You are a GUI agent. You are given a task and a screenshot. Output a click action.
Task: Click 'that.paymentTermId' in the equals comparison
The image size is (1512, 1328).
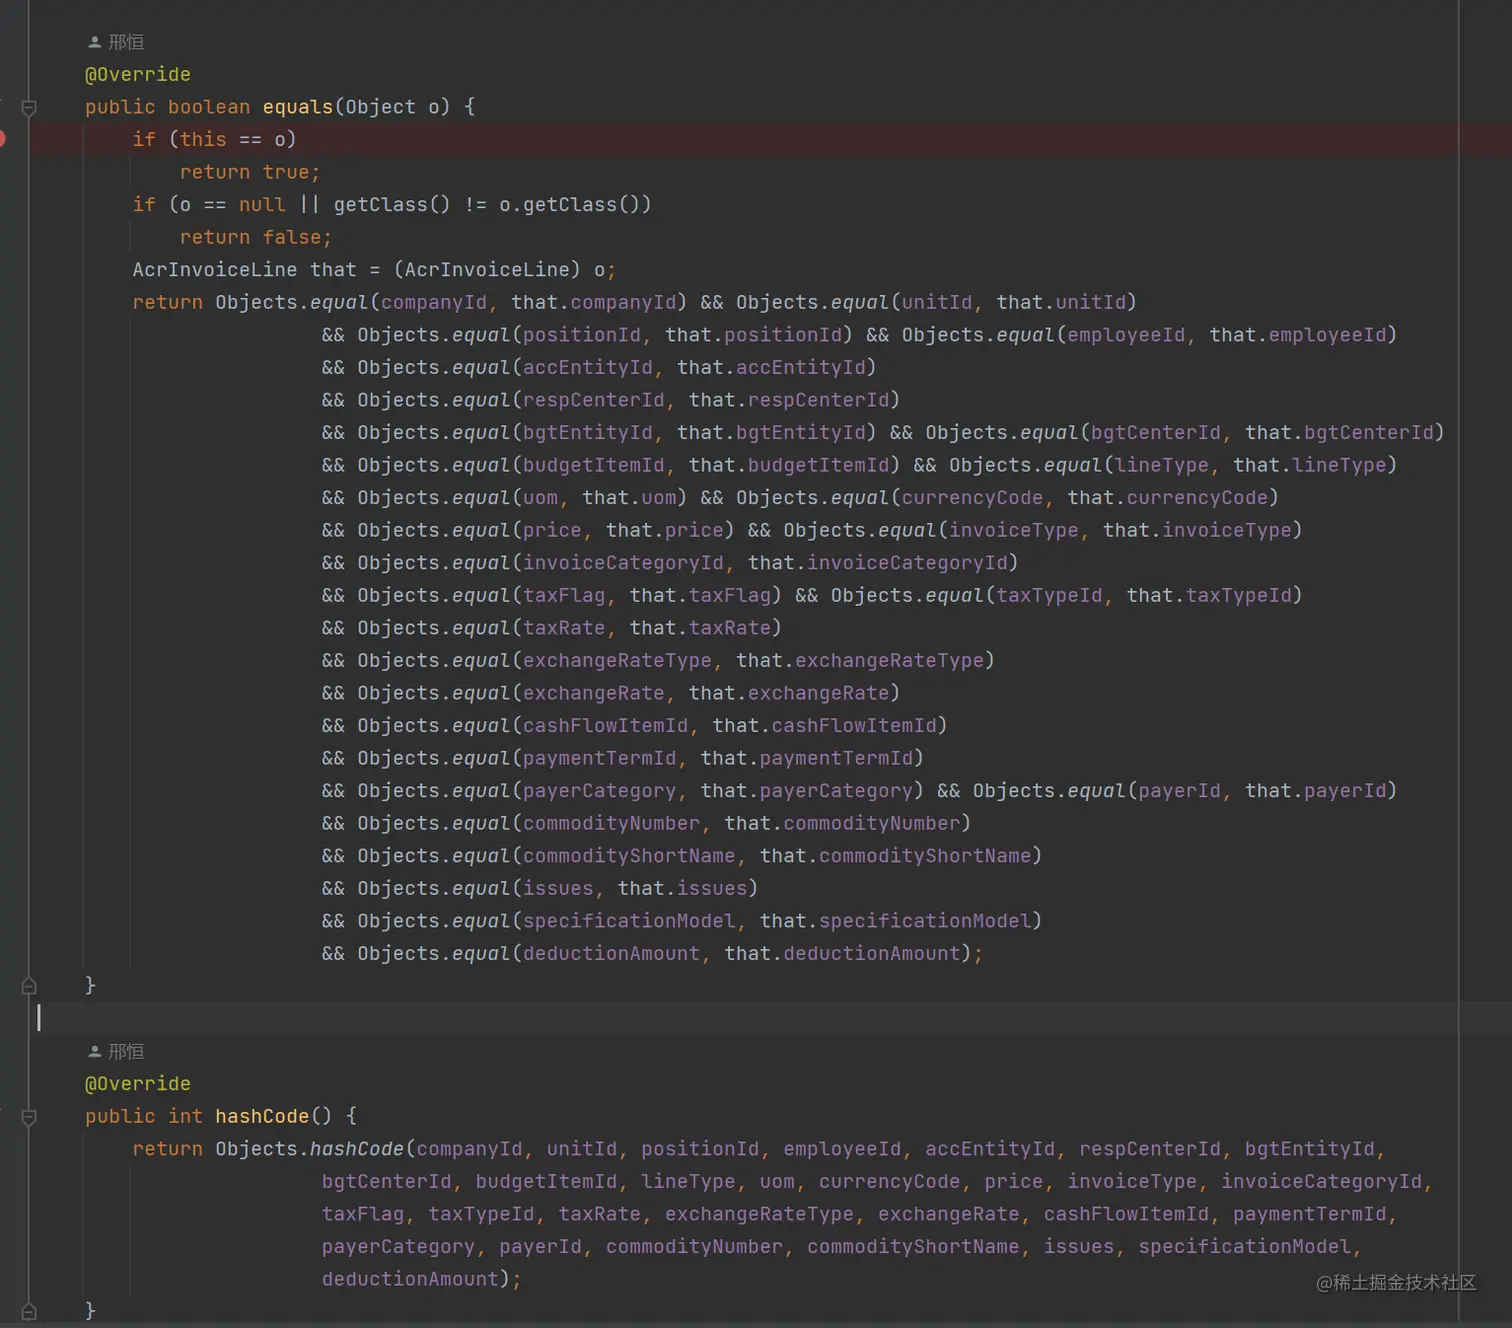pos(807,758)
